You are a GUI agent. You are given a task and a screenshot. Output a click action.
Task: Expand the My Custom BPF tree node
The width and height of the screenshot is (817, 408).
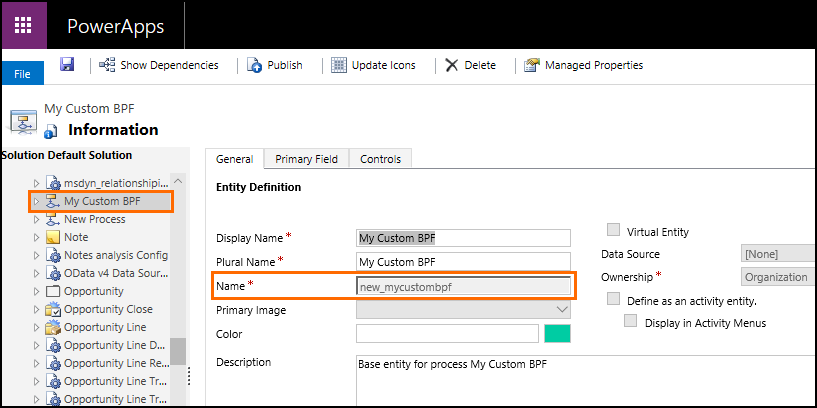[37, 201]
